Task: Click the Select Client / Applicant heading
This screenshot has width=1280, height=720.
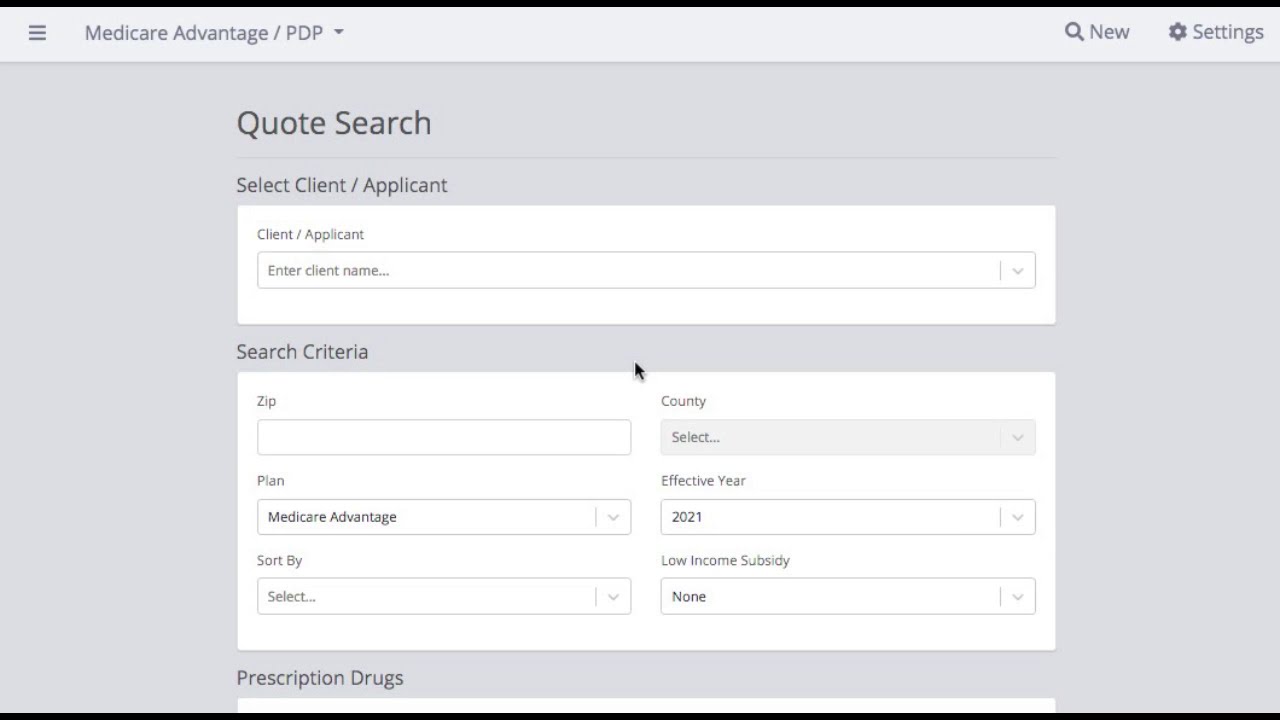Action: [x=342, y=185]
